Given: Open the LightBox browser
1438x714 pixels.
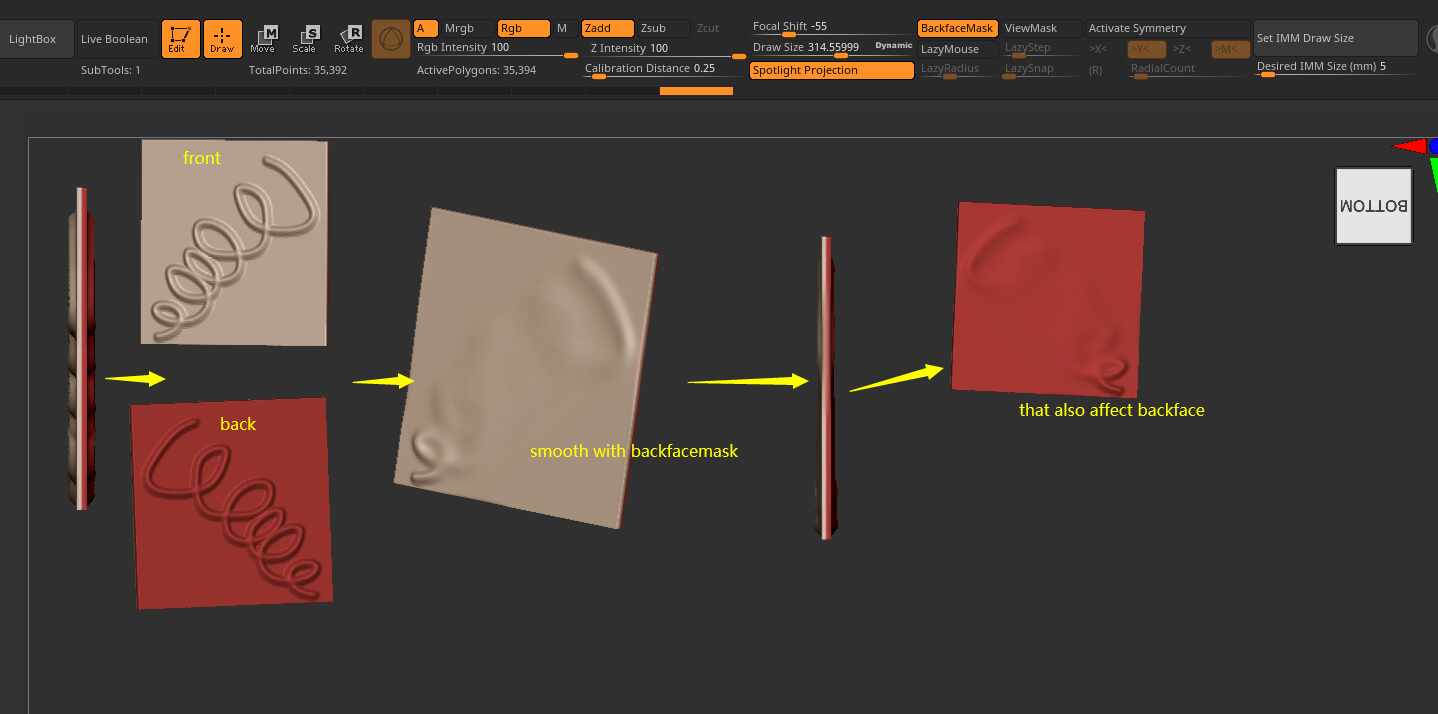Looking at the screenshot, I should tap(35, 39).
